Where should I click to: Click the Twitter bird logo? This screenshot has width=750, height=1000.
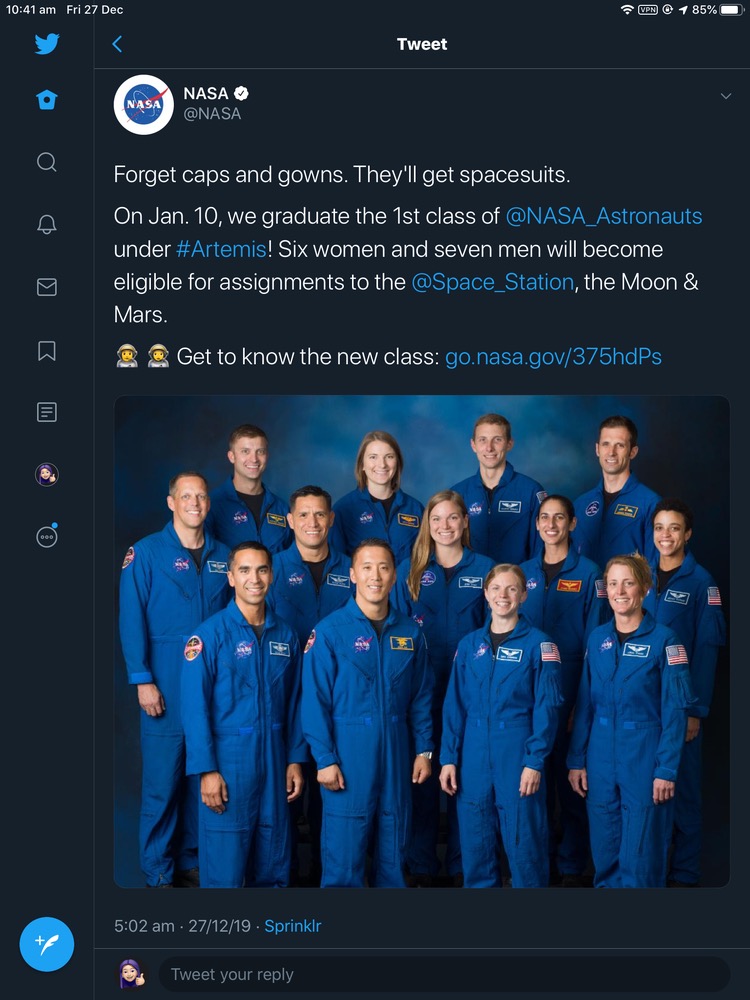46,44
